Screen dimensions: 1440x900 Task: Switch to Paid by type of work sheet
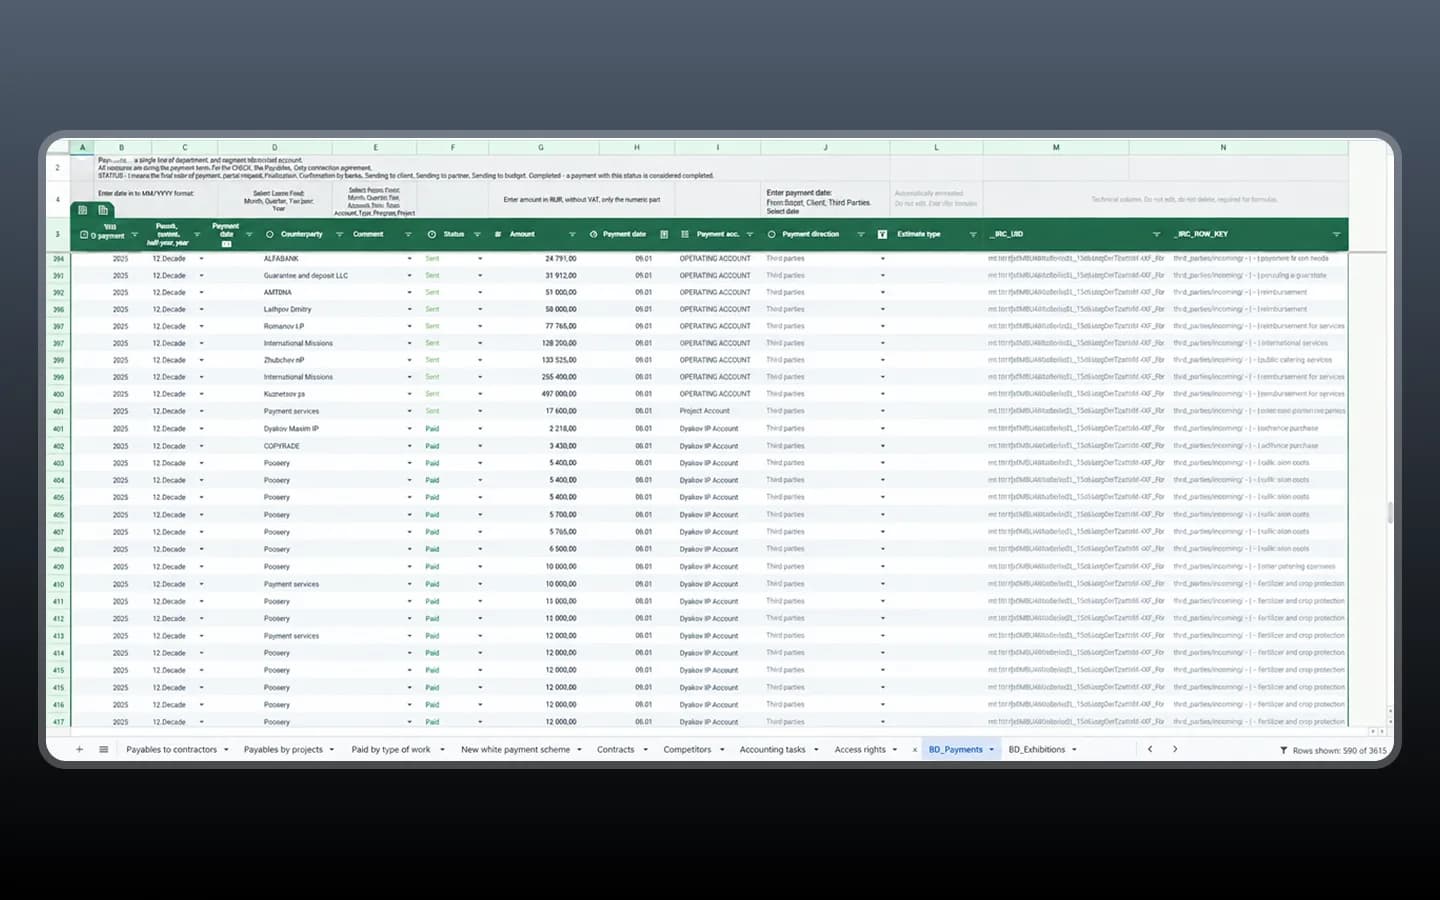[x=391, y=749]
